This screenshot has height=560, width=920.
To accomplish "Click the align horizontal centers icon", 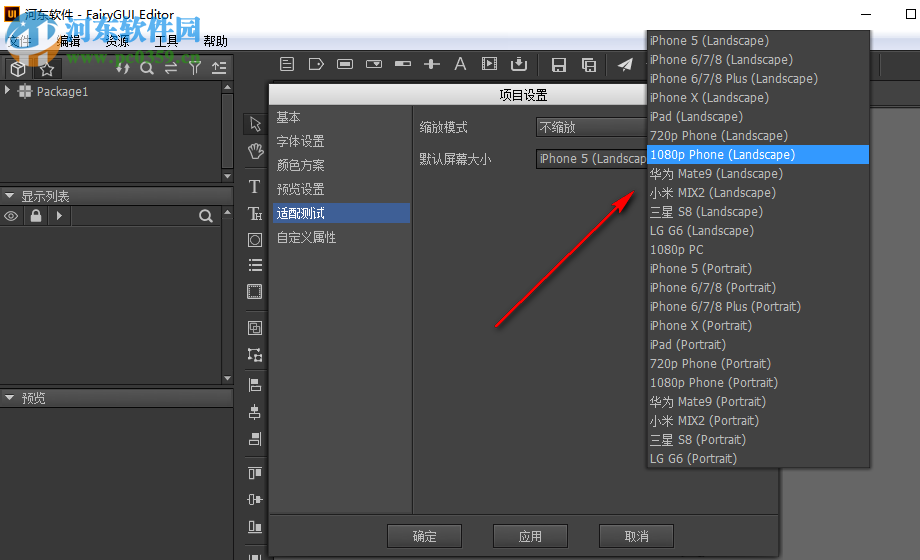I will point(255,412).
